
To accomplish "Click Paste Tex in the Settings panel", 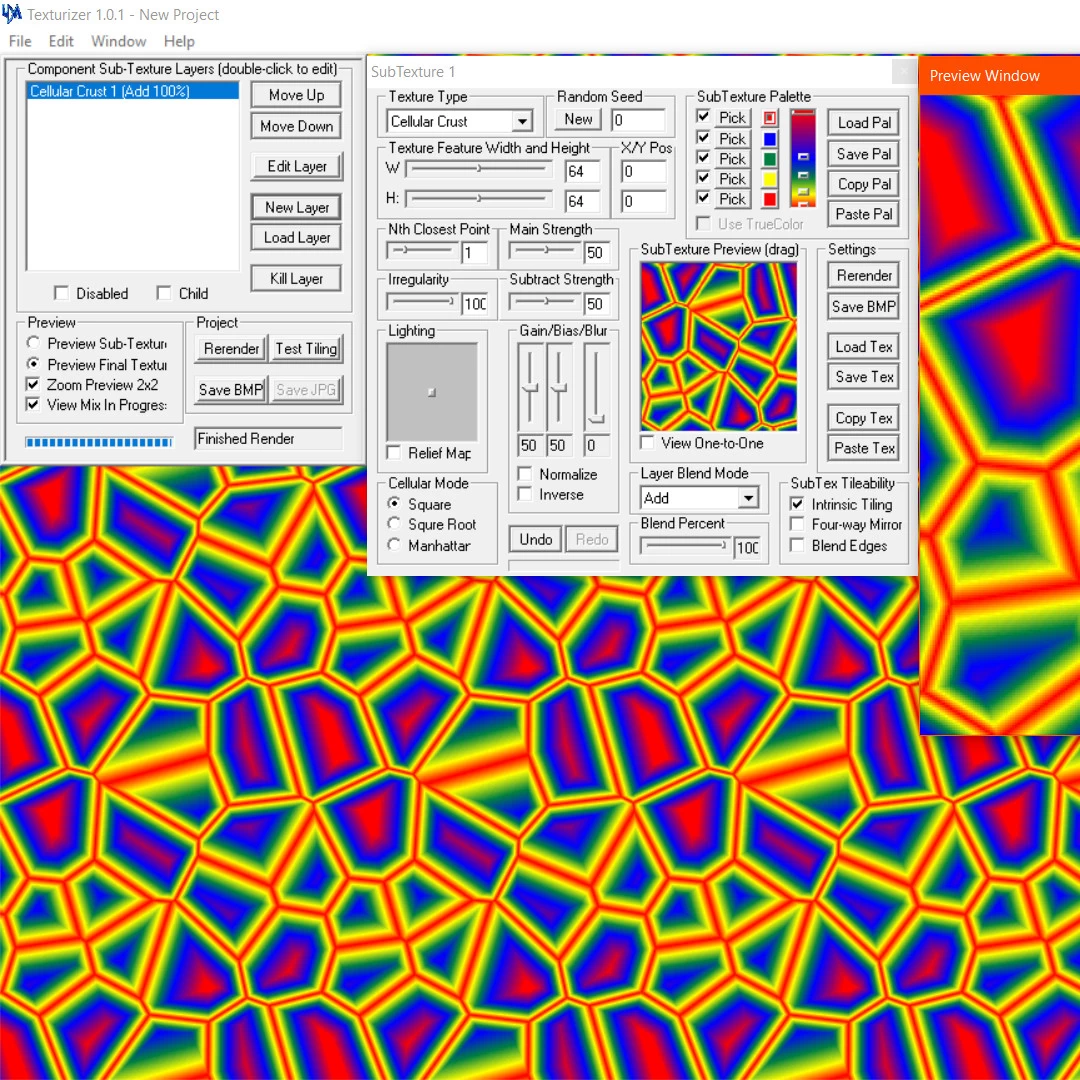I will (x=862, y=447).
